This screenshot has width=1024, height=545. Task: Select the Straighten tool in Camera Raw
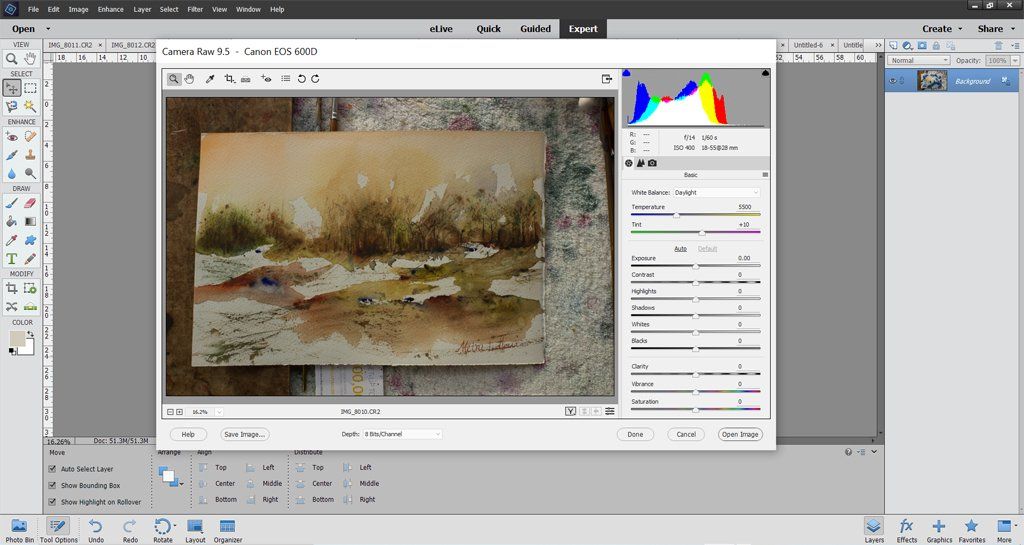pos(246,79)
